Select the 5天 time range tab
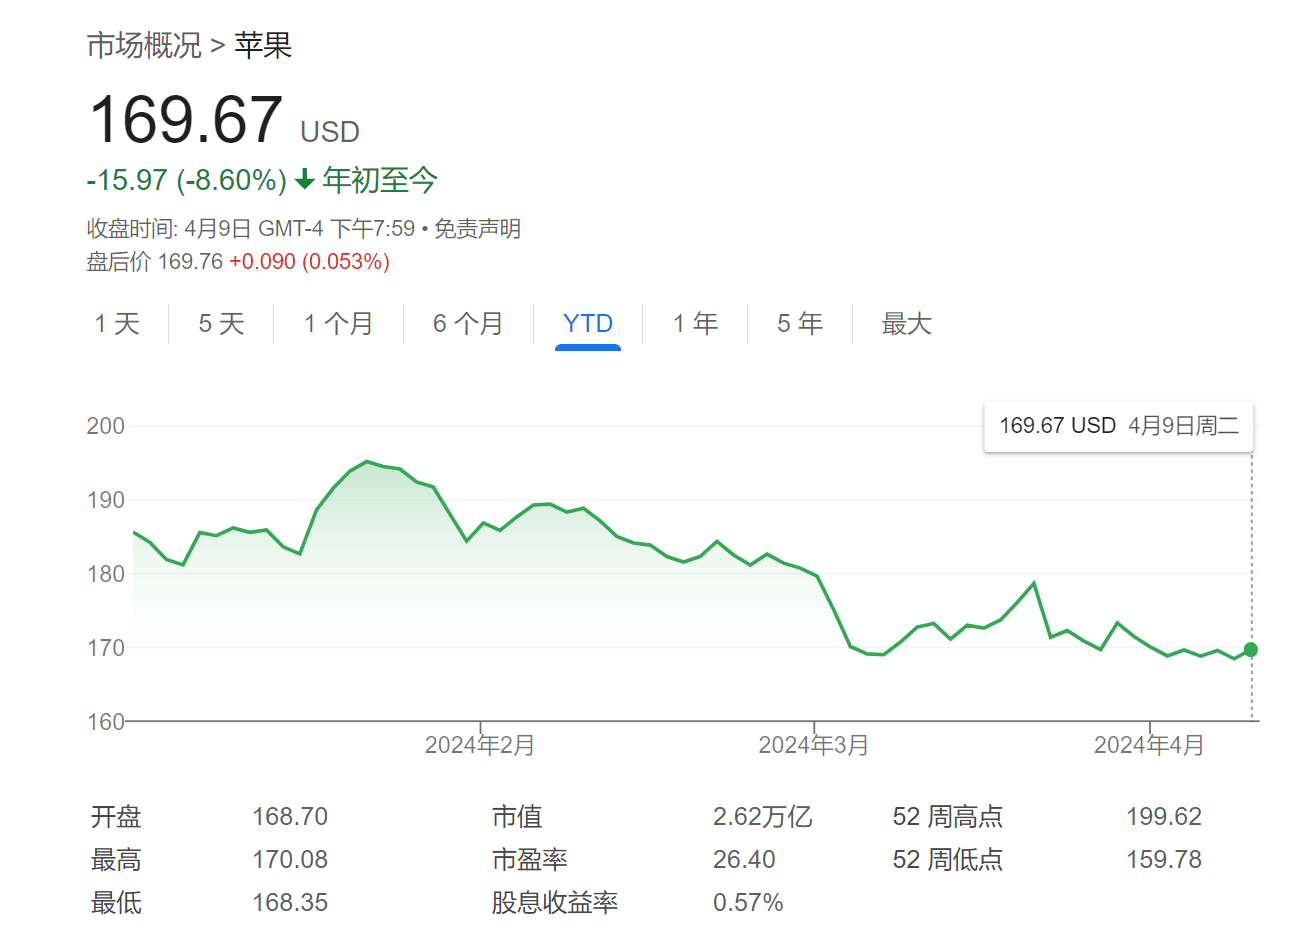This screenshot has width=1301, height=943. (219, 323)
